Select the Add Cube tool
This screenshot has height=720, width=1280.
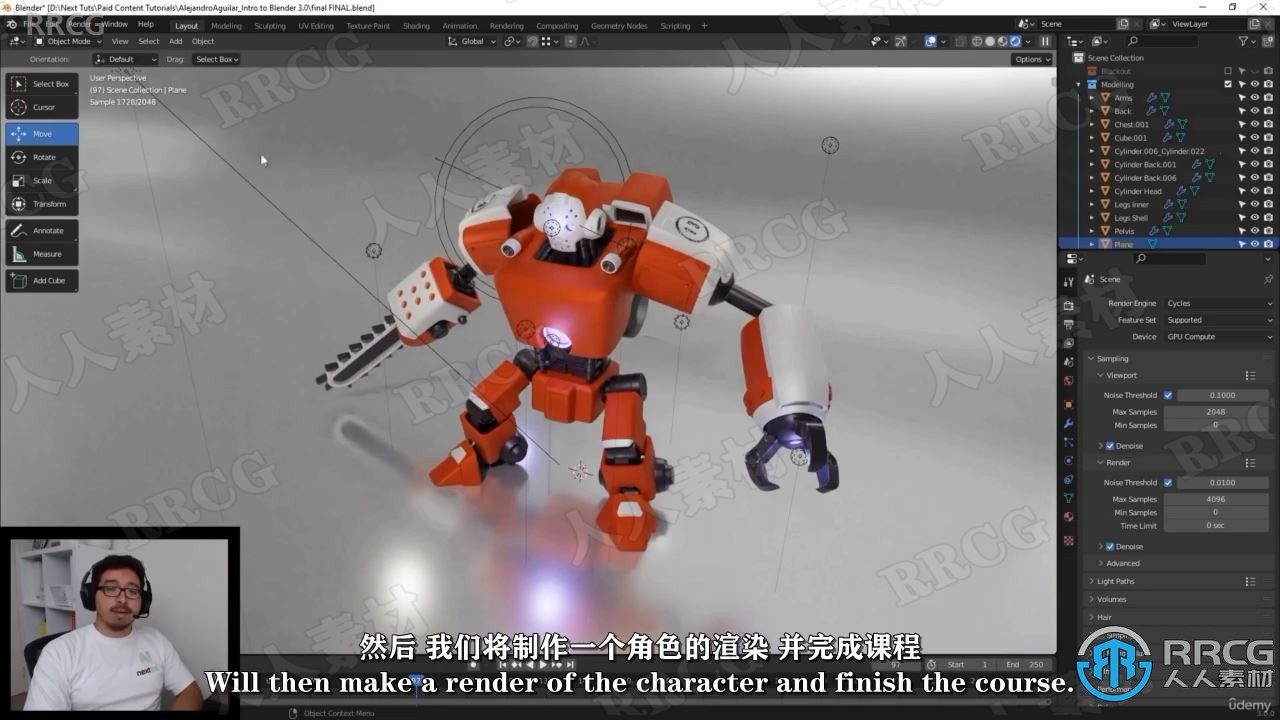pyautogui.click(x=41, y=281)
